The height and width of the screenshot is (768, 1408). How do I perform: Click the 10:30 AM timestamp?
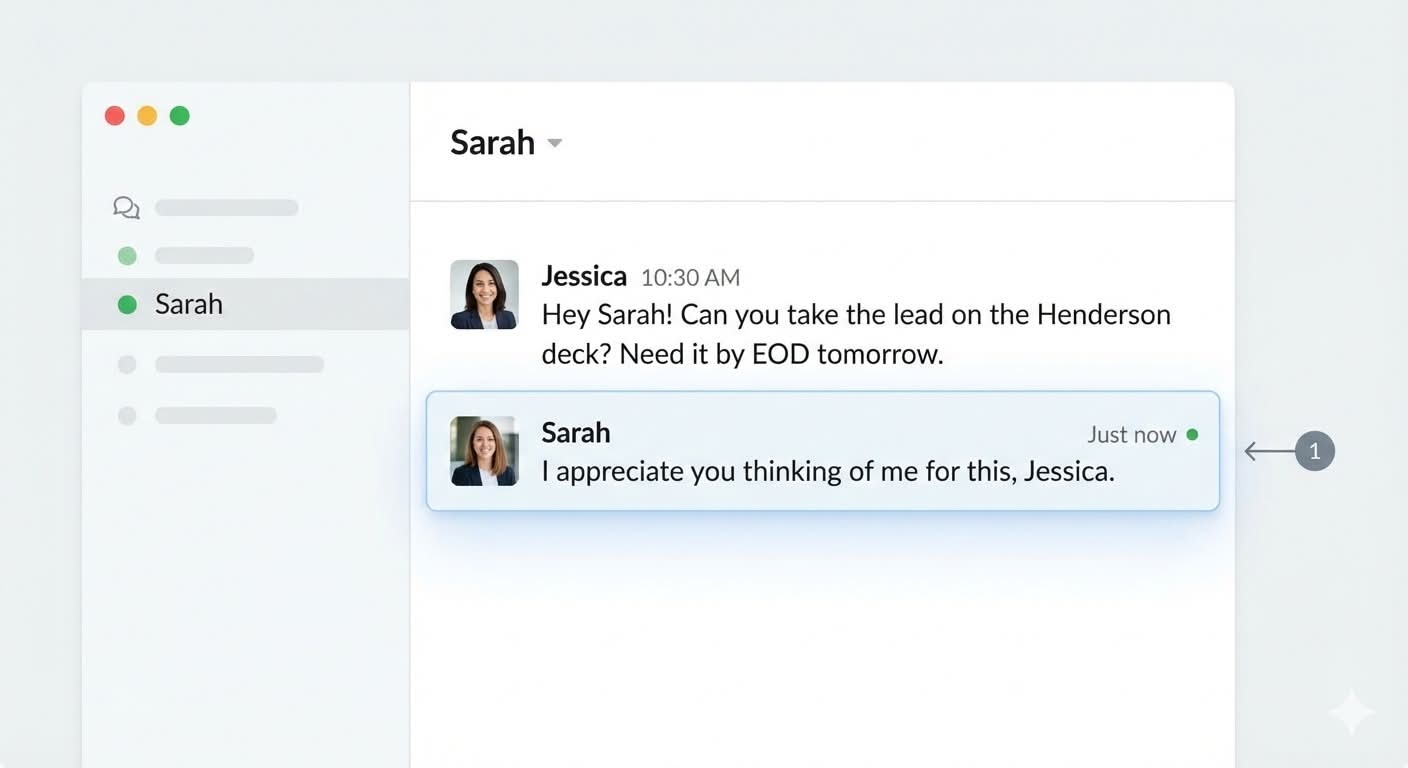[690, 278]
